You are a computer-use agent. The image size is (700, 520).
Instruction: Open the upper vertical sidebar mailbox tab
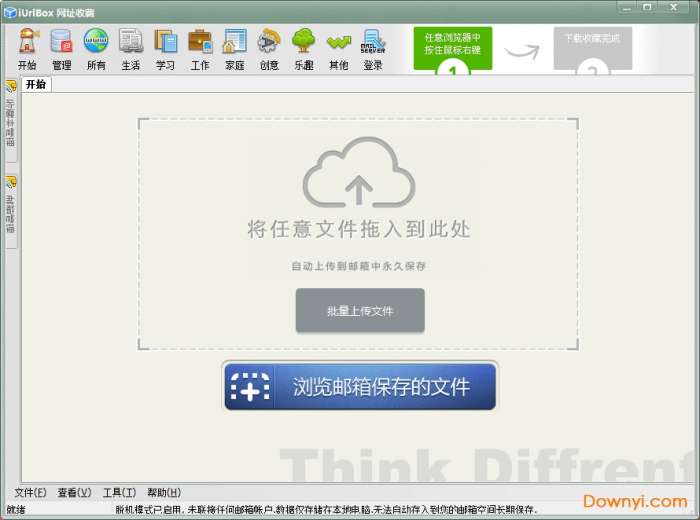pos(11,121)
